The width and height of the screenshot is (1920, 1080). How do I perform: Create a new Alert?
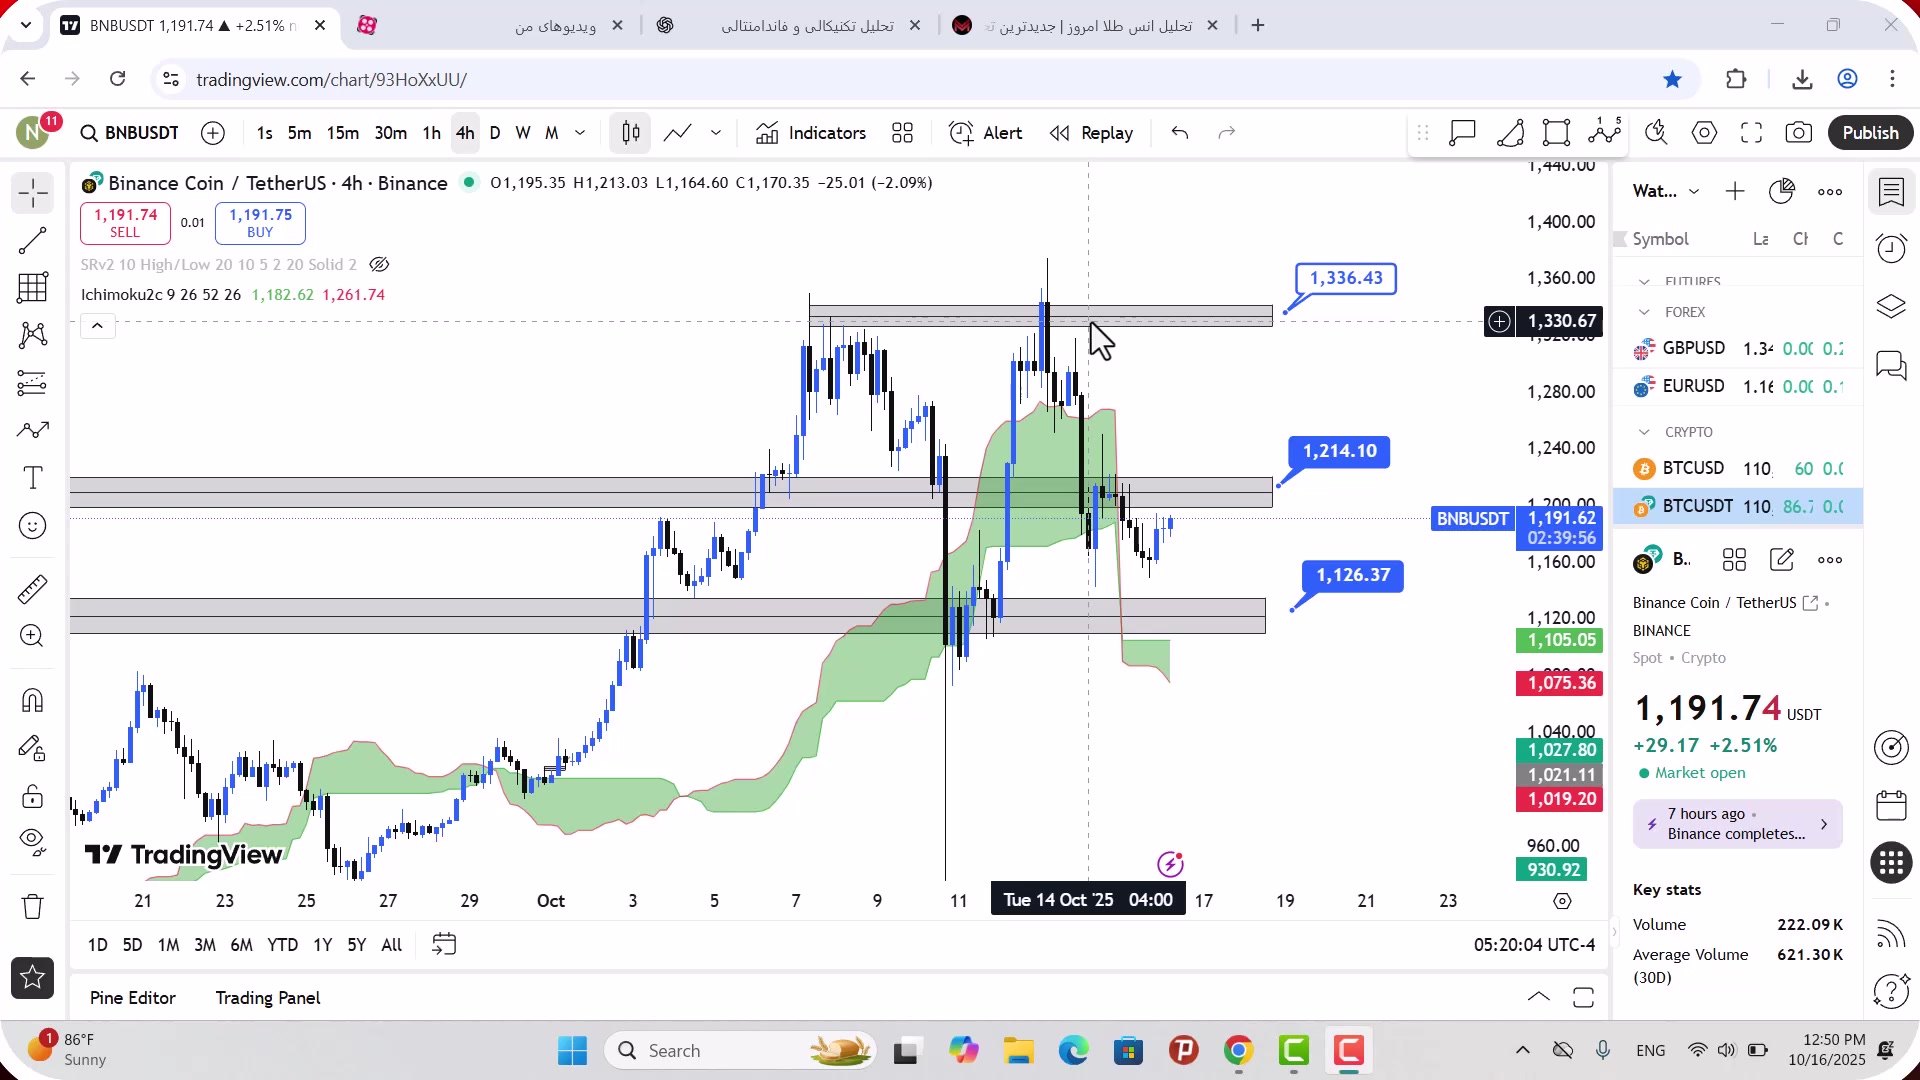coord(986,133)
